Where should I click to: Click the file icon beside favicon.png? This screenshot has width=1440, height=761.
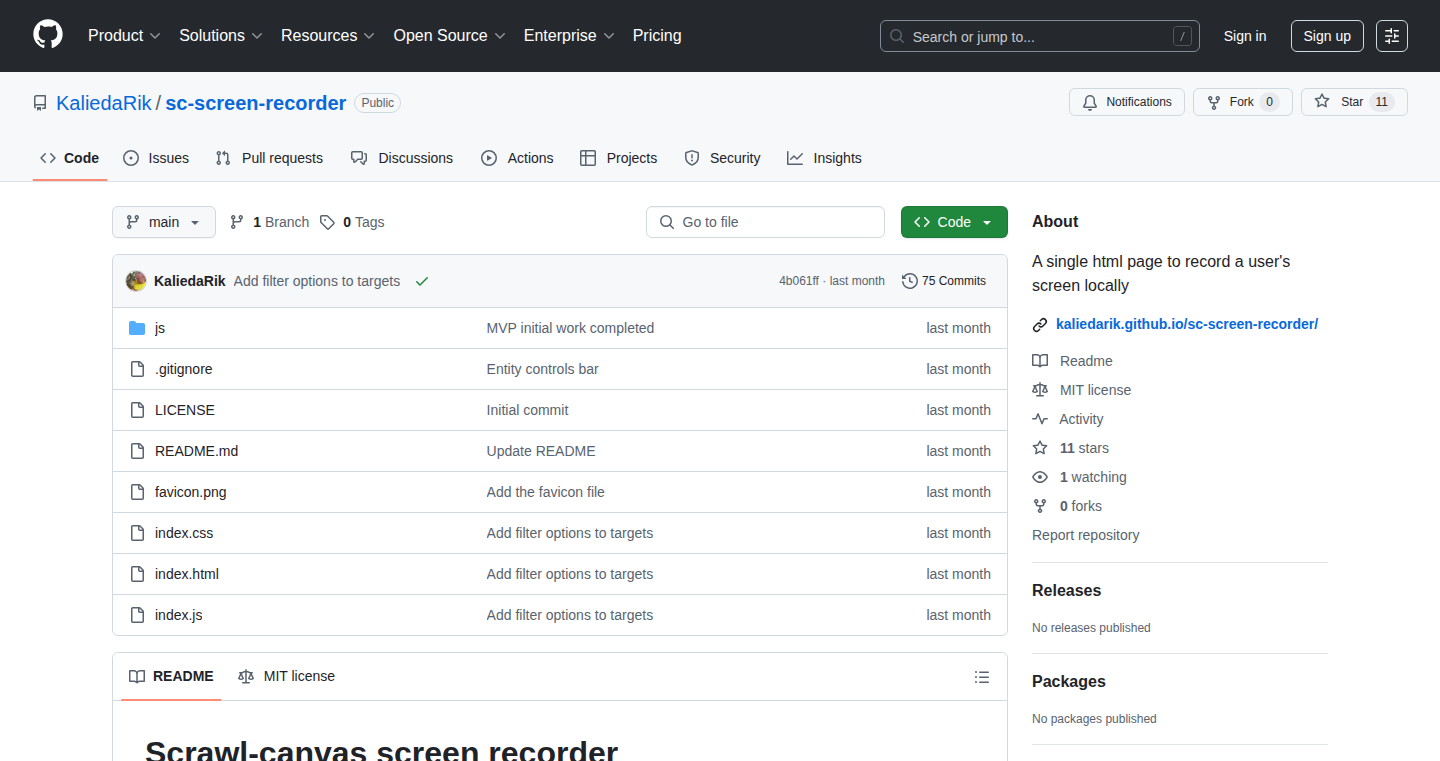click(137, 492)
